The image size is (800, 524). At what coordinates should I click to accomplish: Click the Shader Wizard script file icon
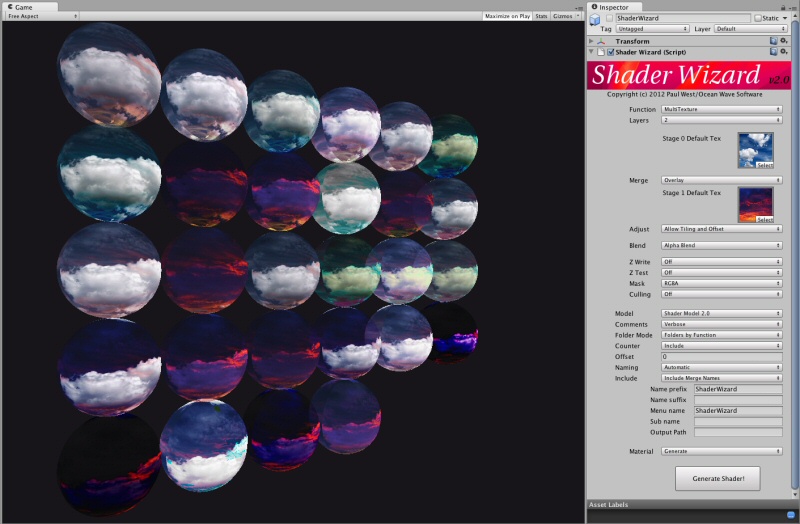coord(601,52)
